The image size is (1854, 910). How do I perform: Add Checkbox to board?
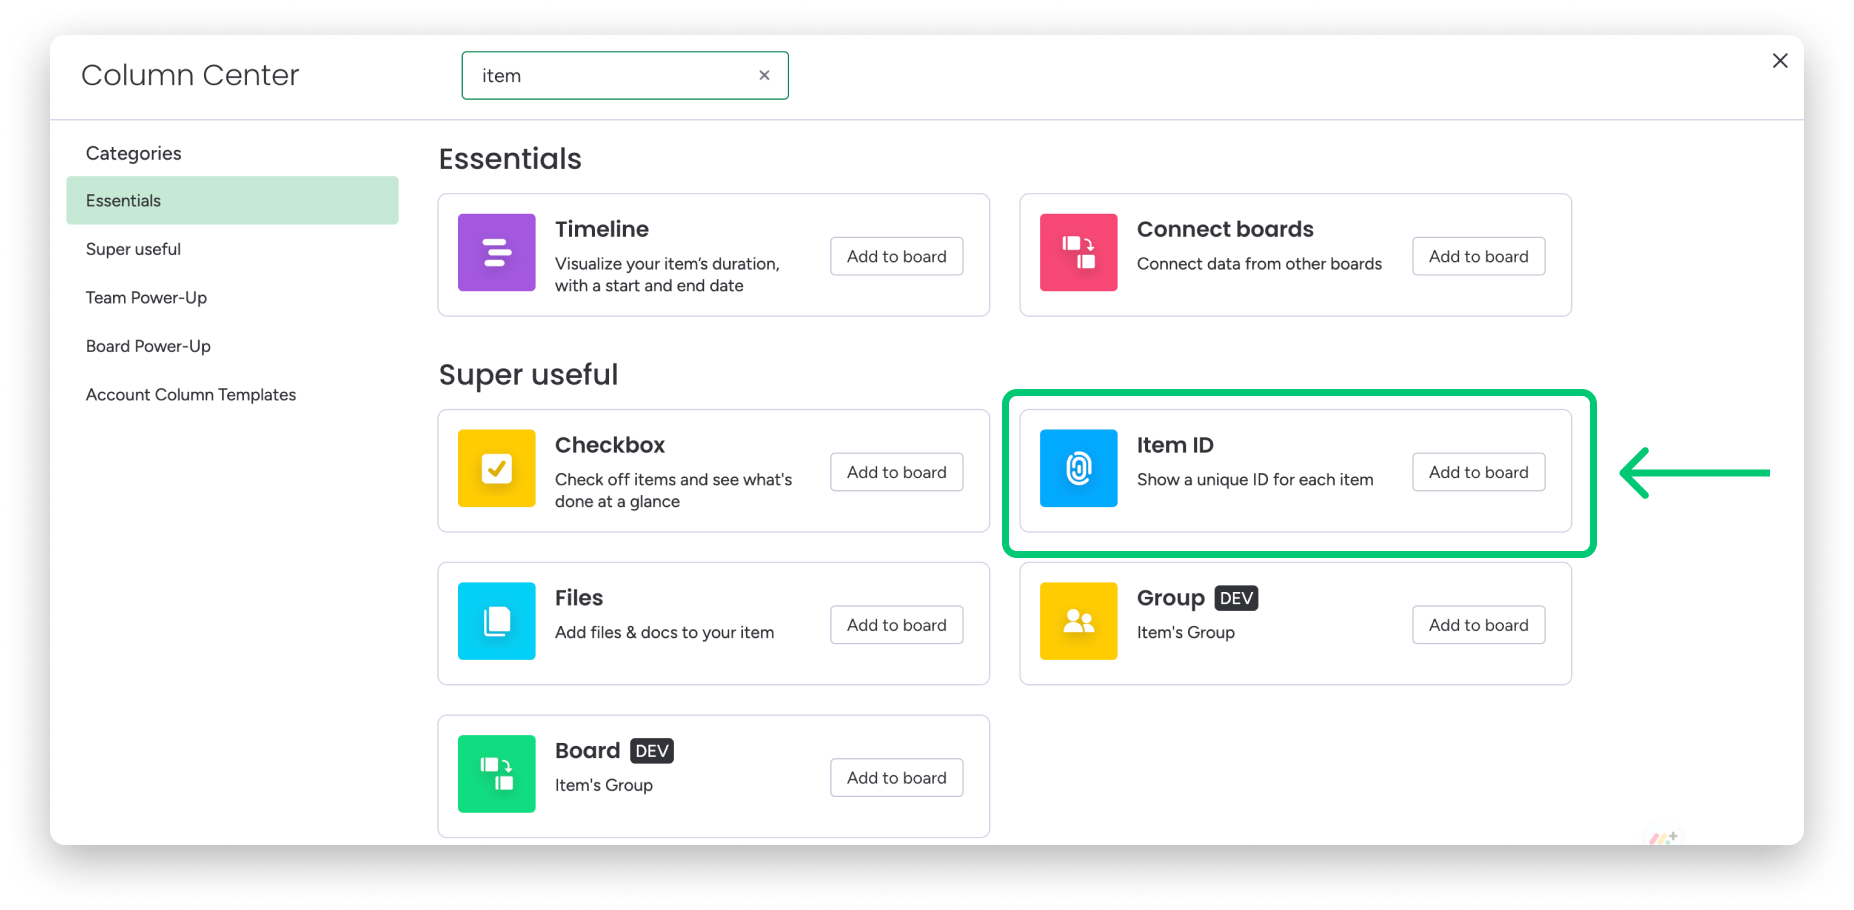(x=896, y=472)
